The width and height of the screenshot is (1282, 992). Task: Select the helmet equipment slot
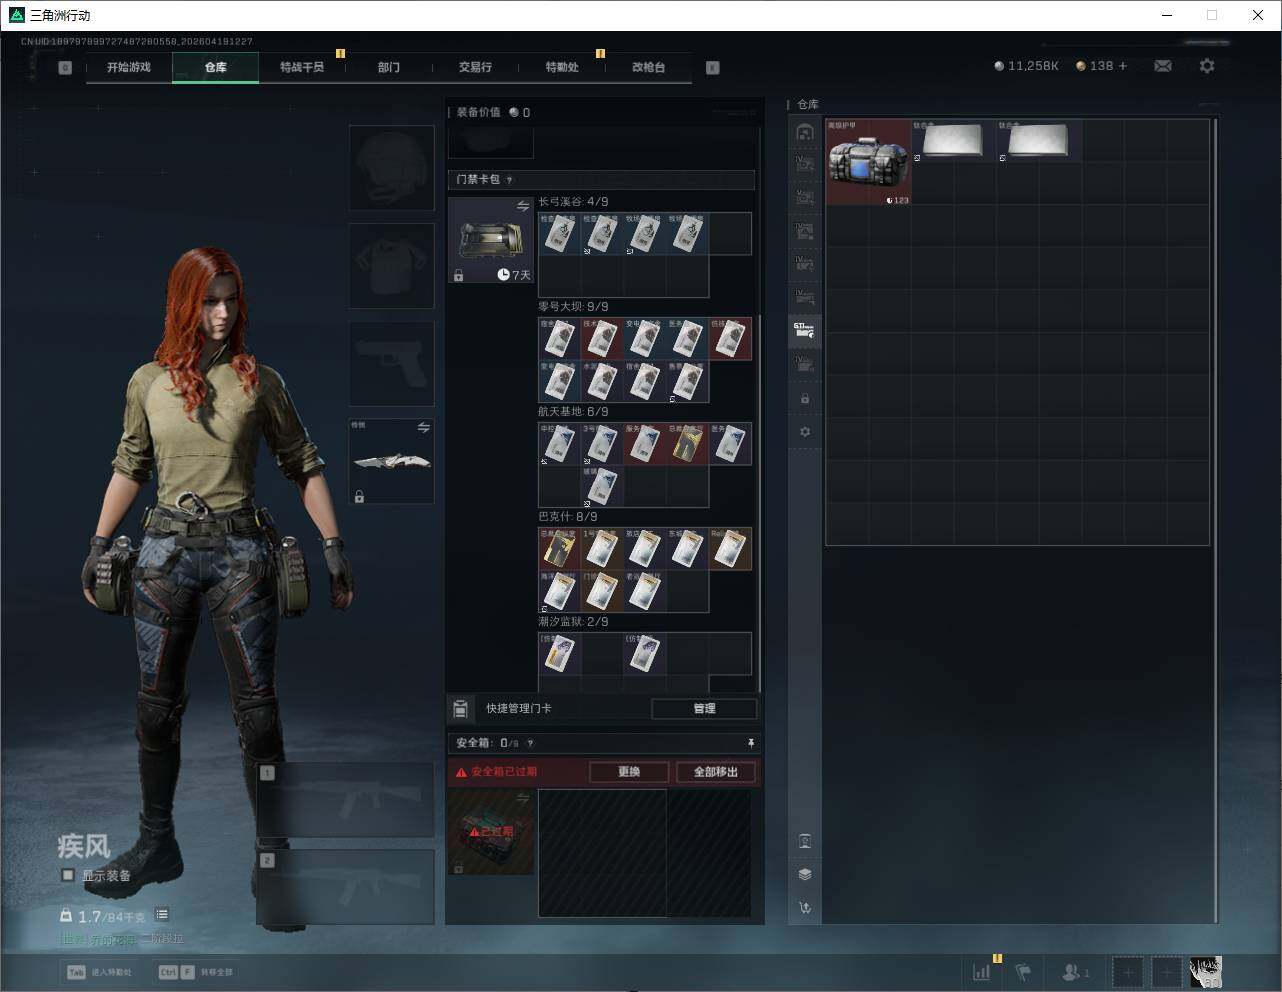(391, 168)
